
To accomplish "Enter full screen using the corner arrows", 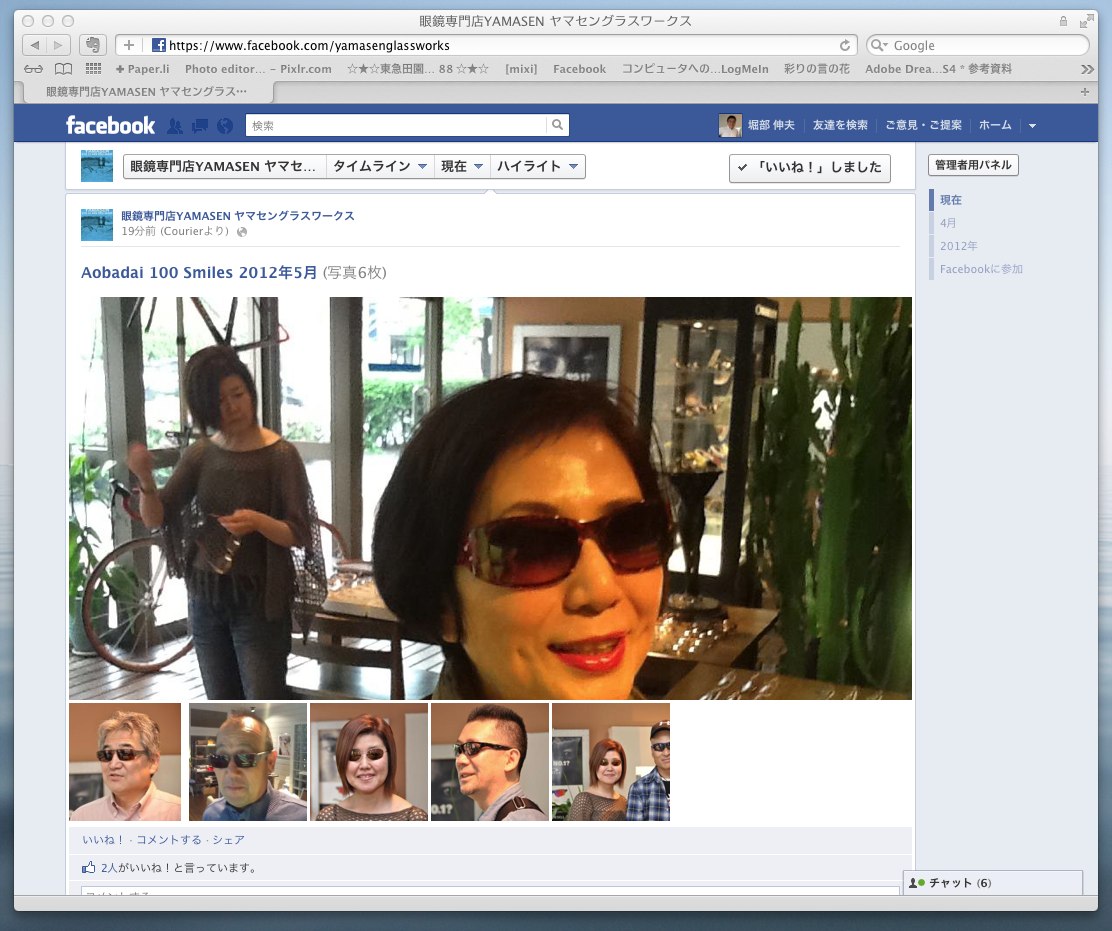I will pos(1086,21).
